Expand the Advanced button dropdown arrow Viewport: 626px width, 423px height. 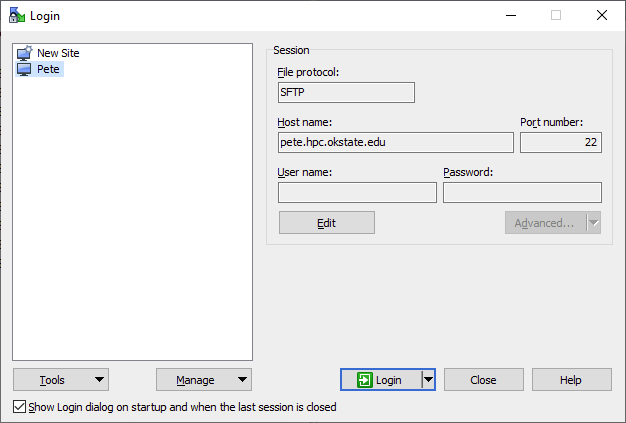594,223
